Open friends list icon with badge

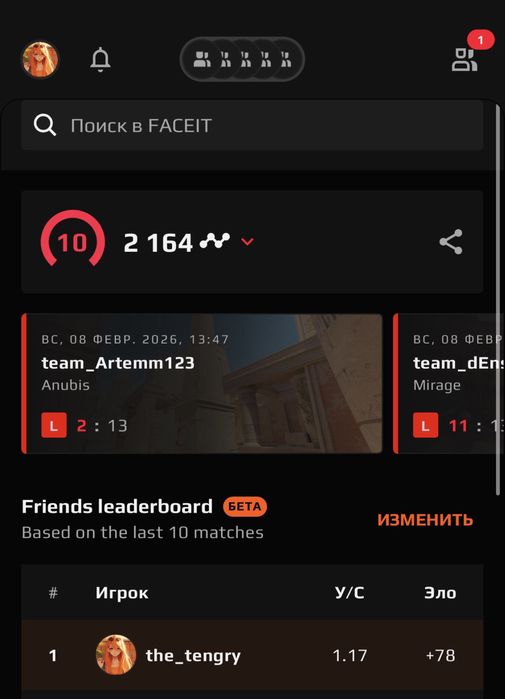click(x=465, y=60)
